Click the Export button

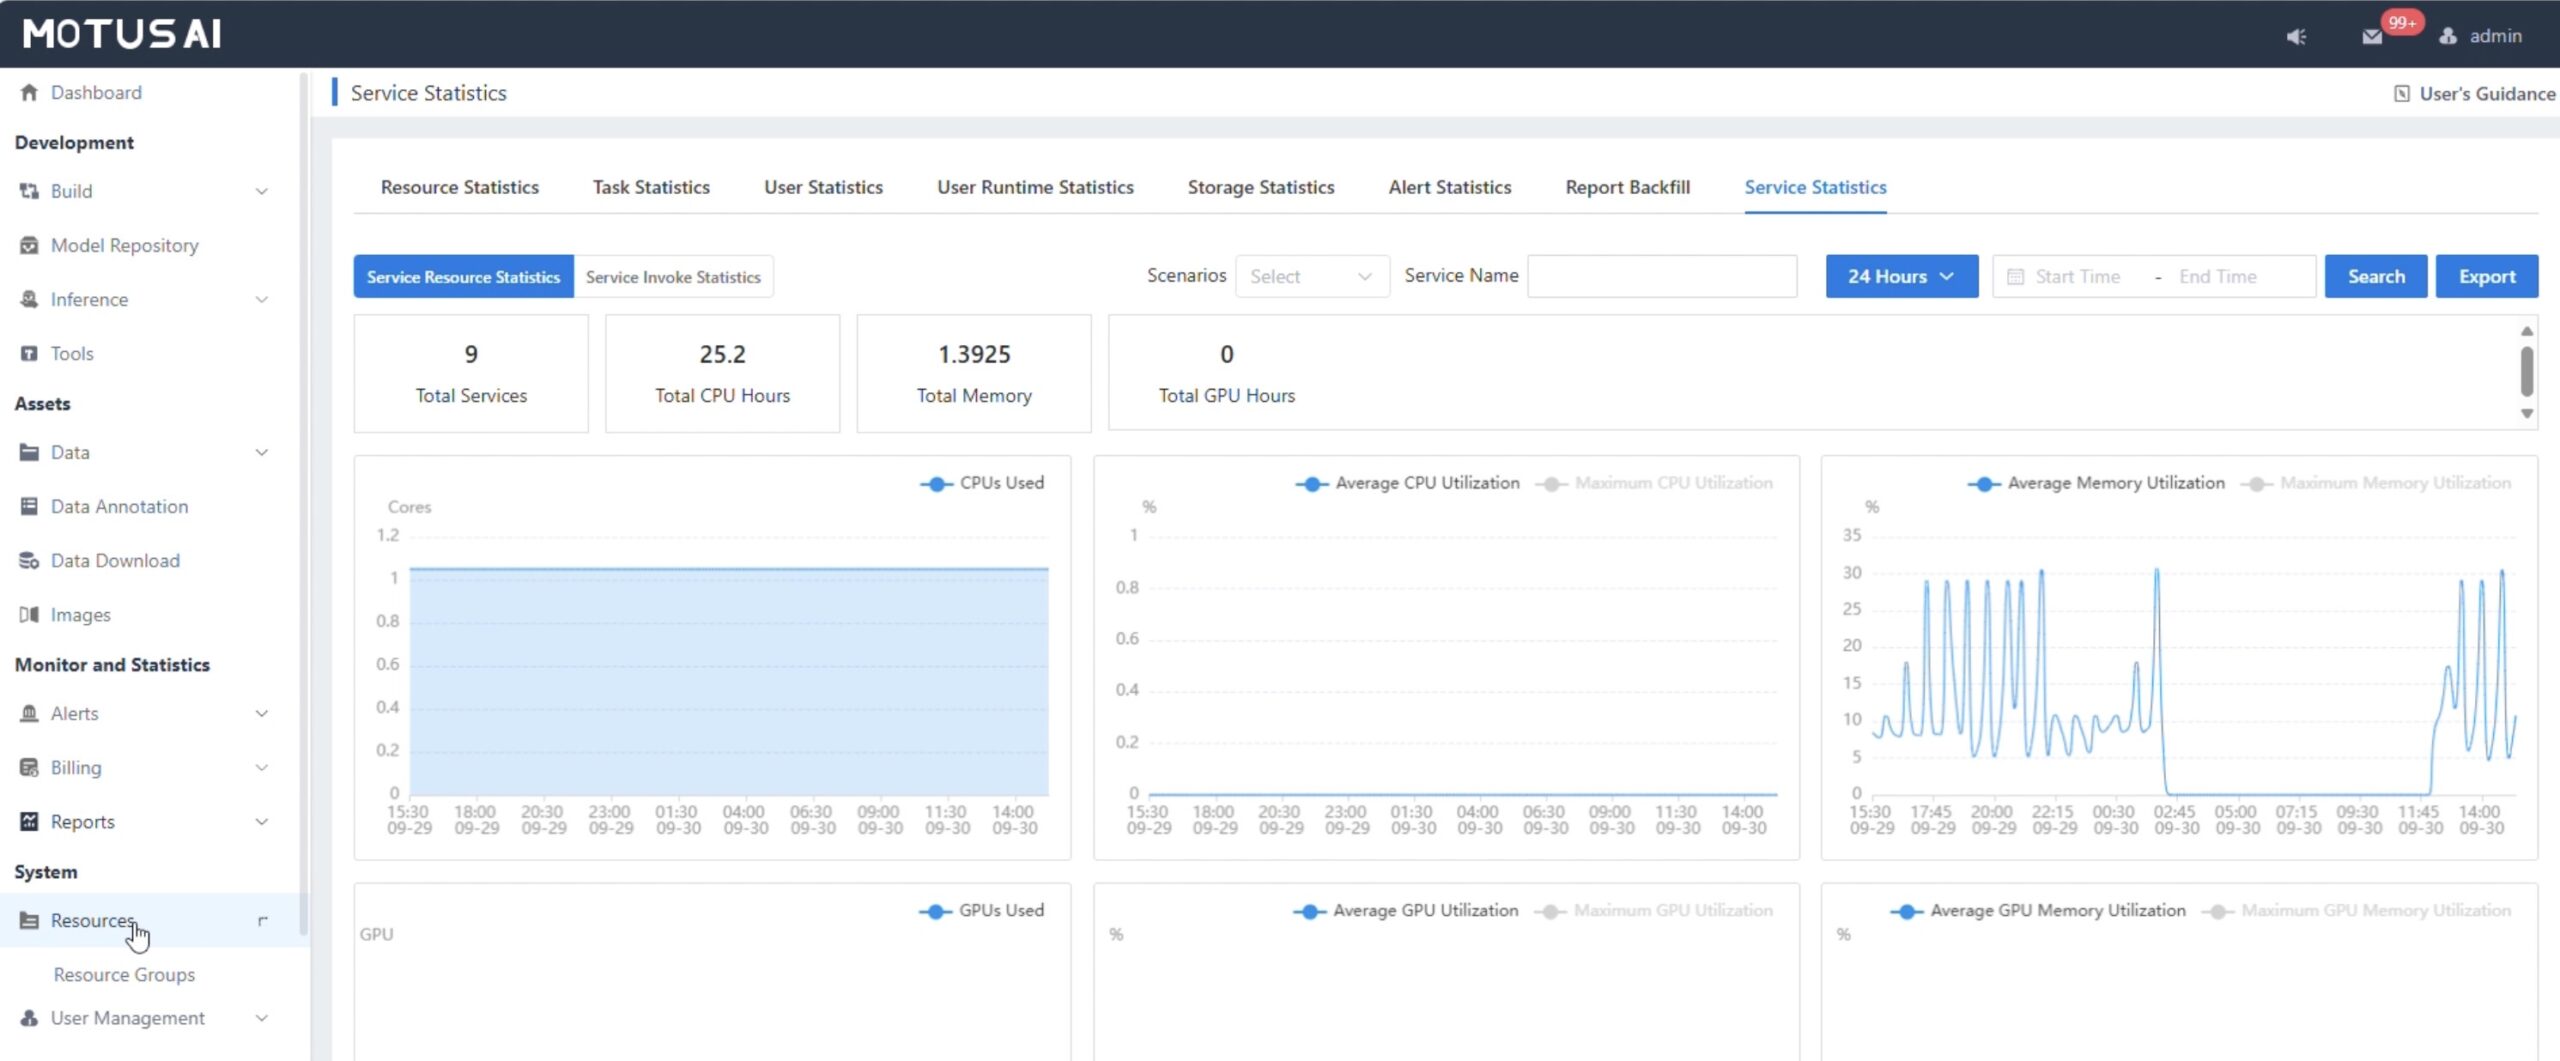[2486, 277]
